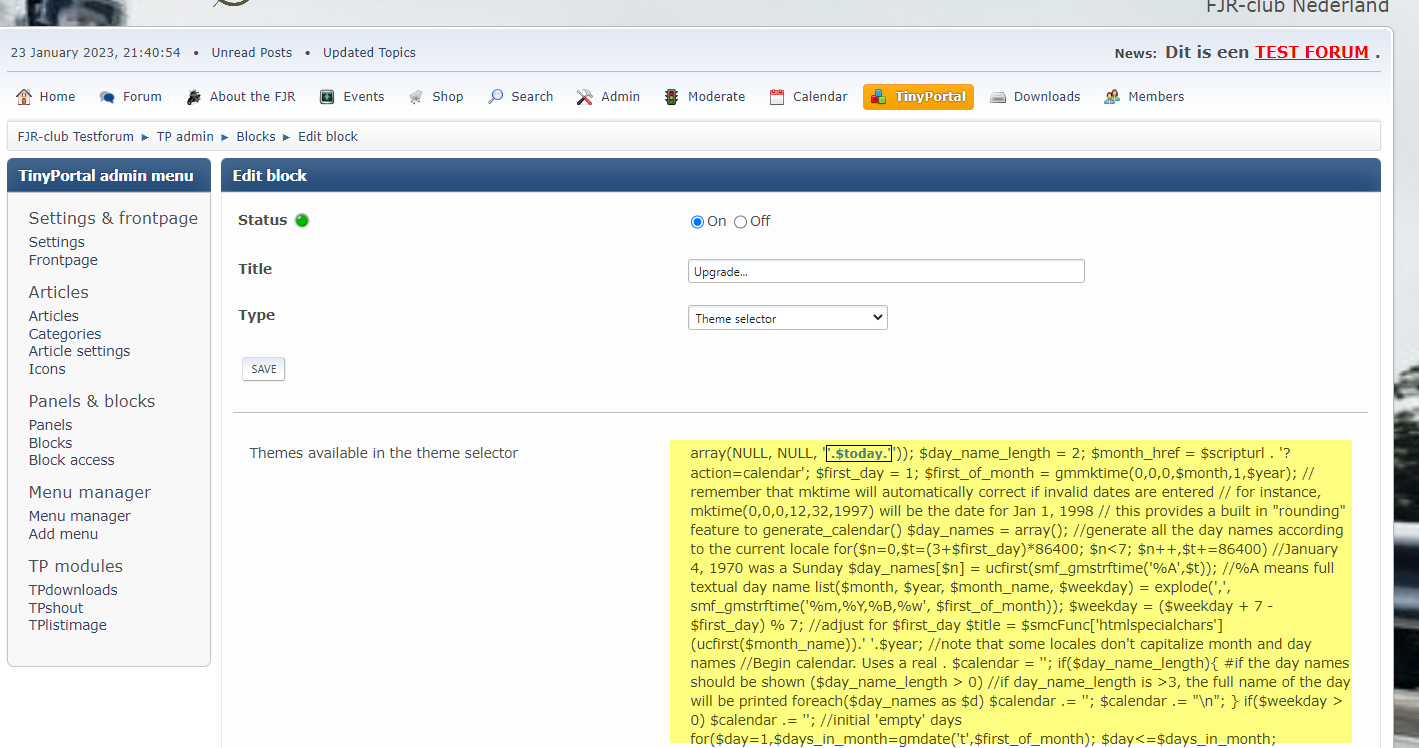Open Blocks in the TinyPortal admin menu

50,442
